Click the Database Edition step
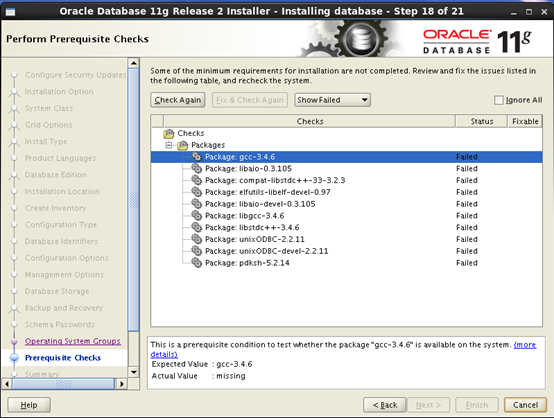 (55, 175)
